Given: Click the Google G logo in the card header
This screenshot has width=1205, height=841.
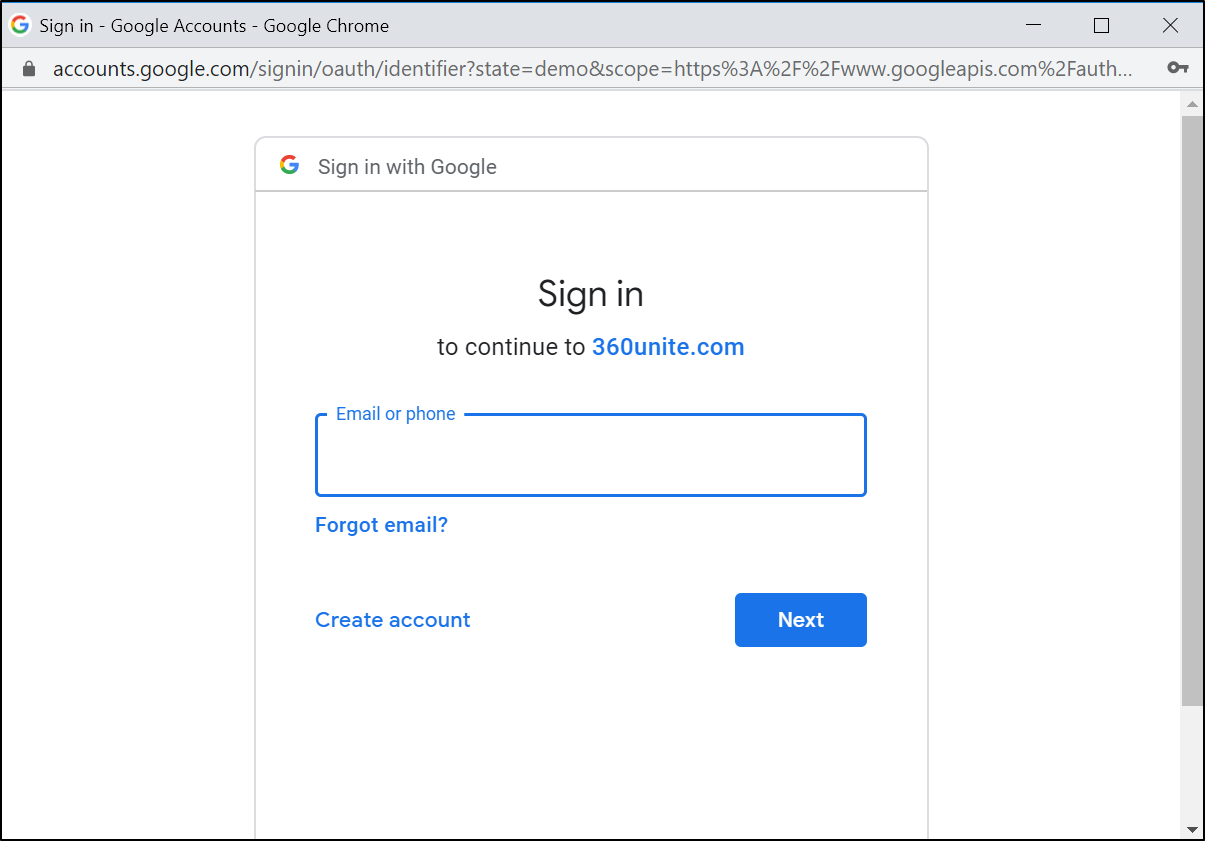Looking at the screenshot, I should 290,166.
